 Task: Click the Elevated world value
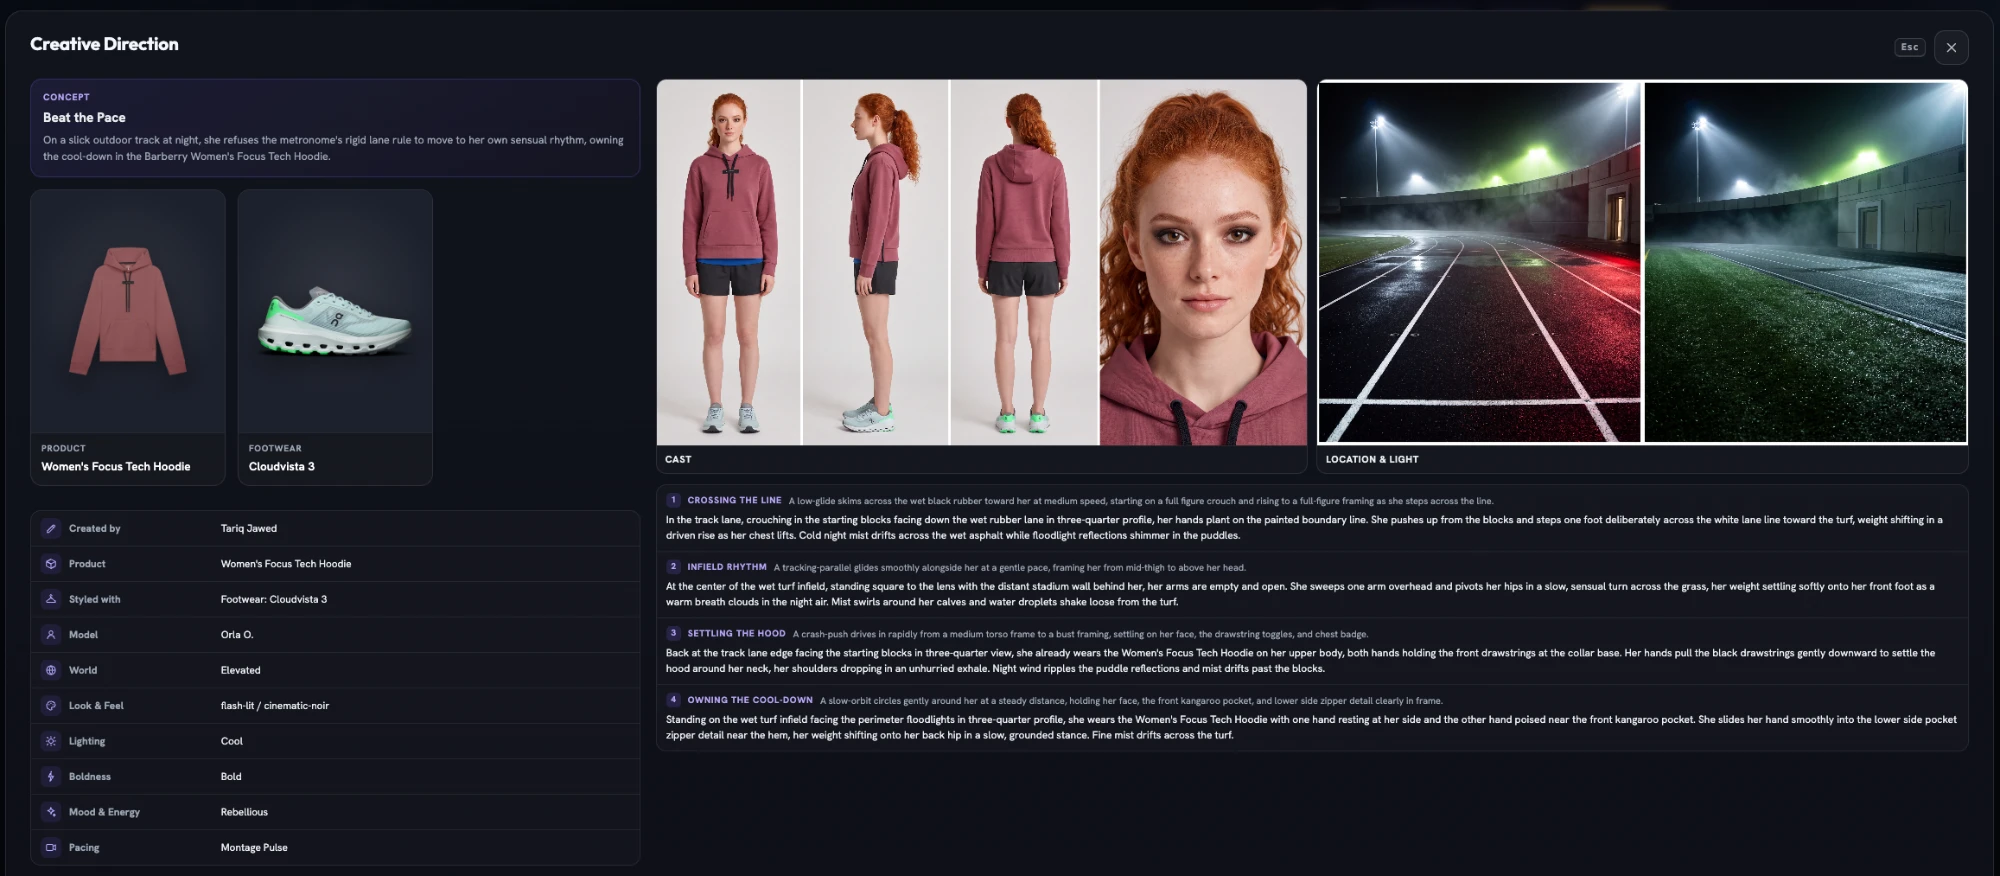pyautogui.click(x=240, y=670)
